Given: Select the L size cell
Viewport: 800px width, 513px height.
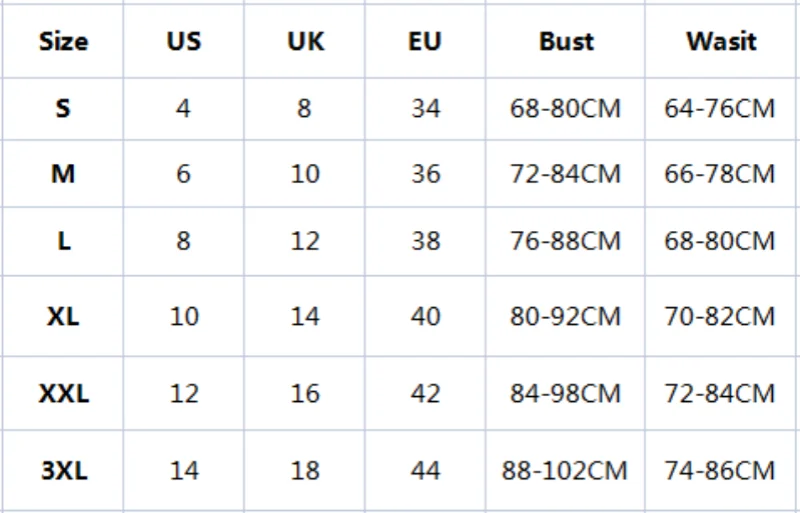Looking at the screenshot, I should tap(63, 241).
